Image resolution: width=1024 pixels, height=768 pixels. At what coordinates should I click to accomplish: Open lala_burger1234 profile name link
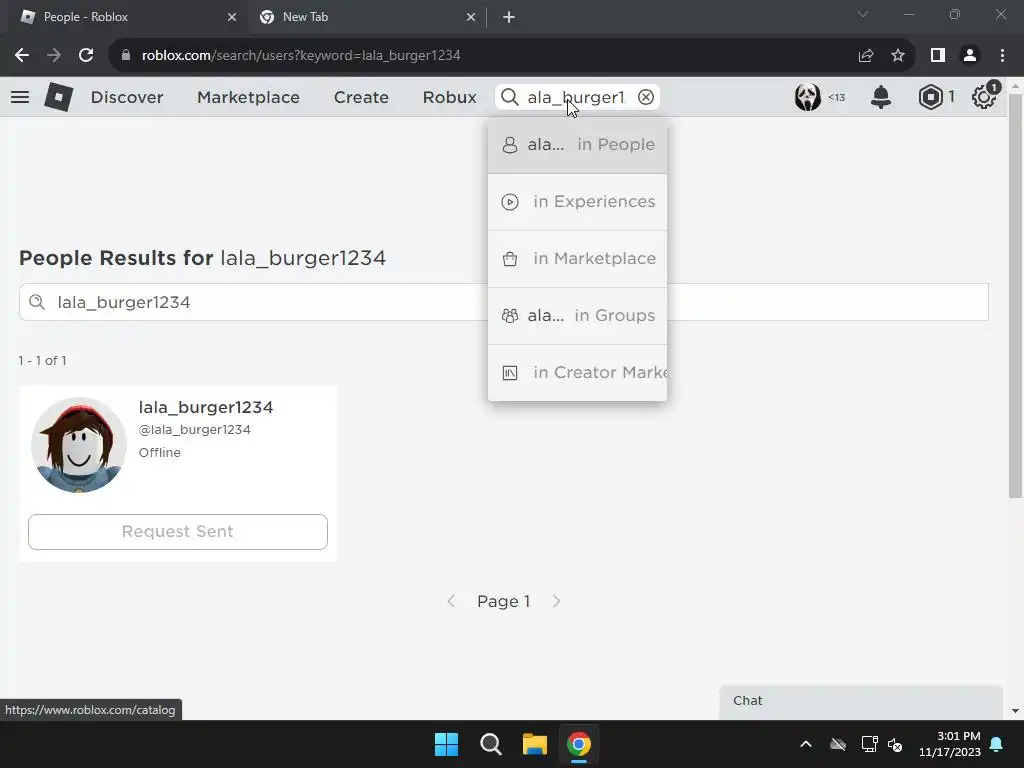(206, 408)
